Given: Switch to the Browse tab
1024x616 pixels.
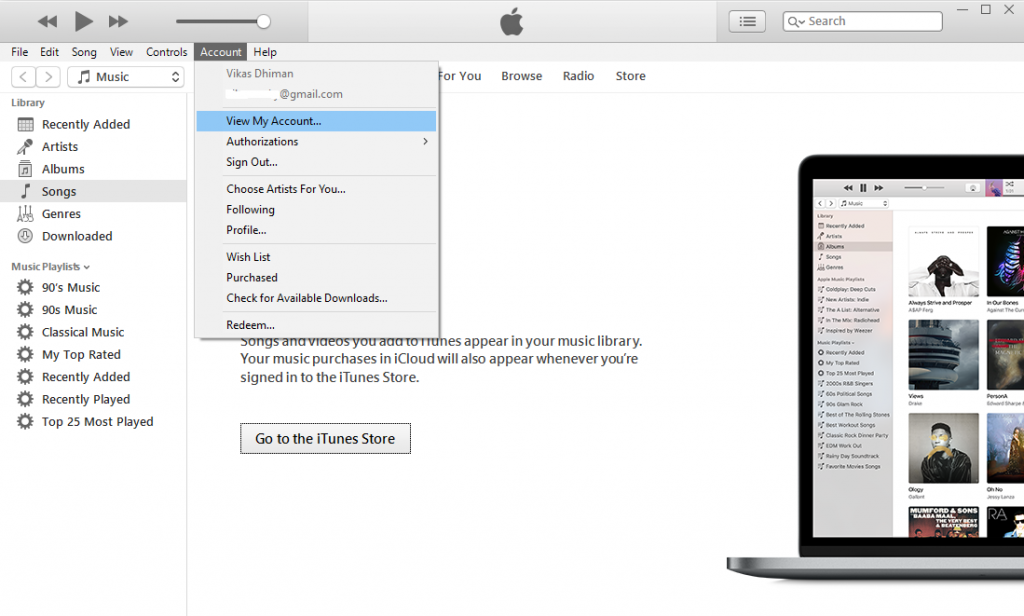Looking at the screenshot, I should (522, 76).
